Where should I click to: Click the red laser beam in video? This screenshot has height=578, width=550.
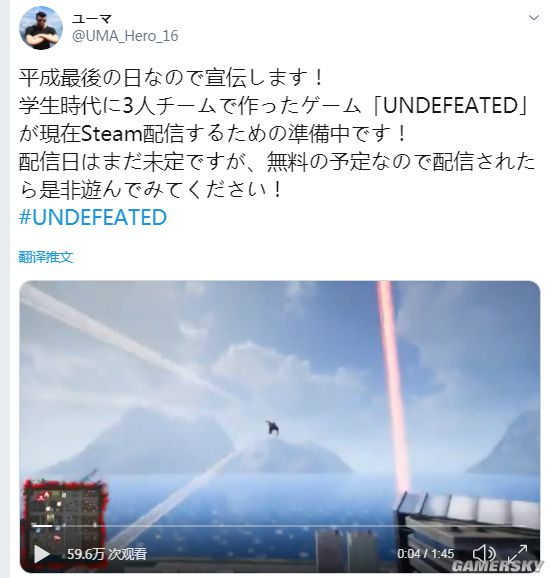point(394,387)
